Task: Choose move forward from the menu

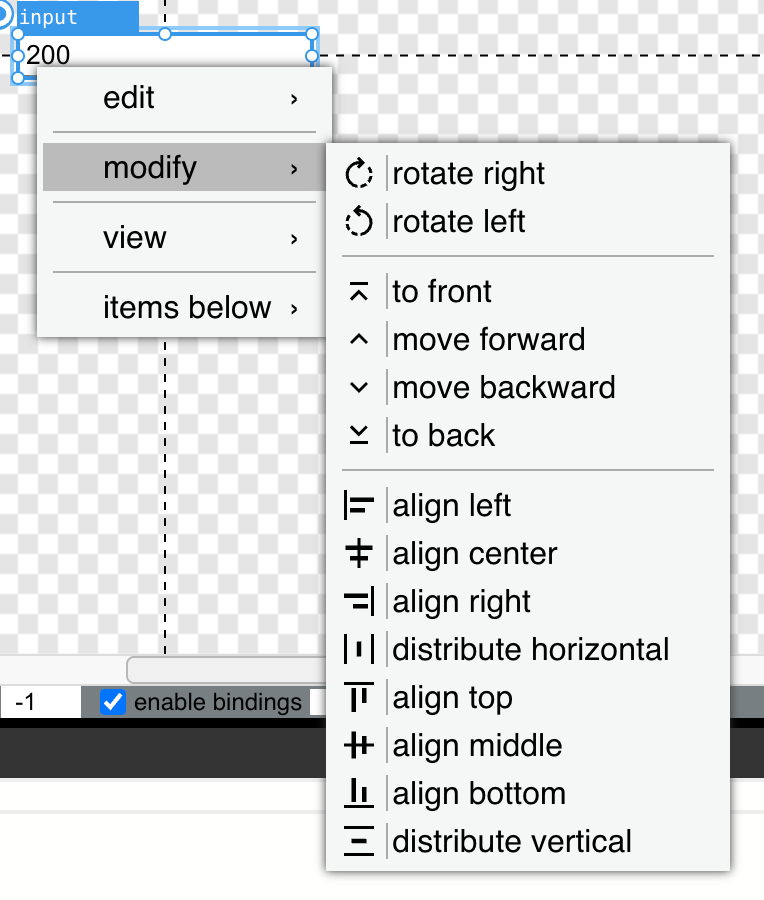Action: click(x=488, y=340)
